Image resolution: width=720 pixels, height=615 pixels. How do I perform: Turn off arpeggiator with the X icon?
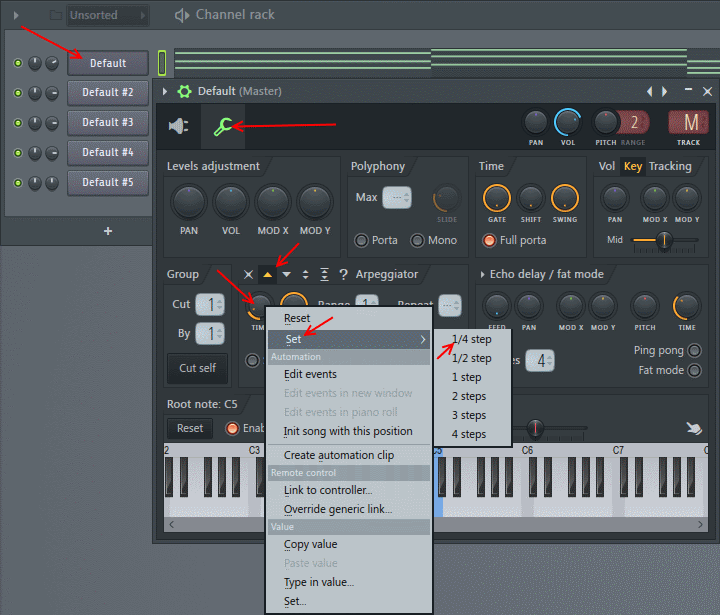(249, 274)
